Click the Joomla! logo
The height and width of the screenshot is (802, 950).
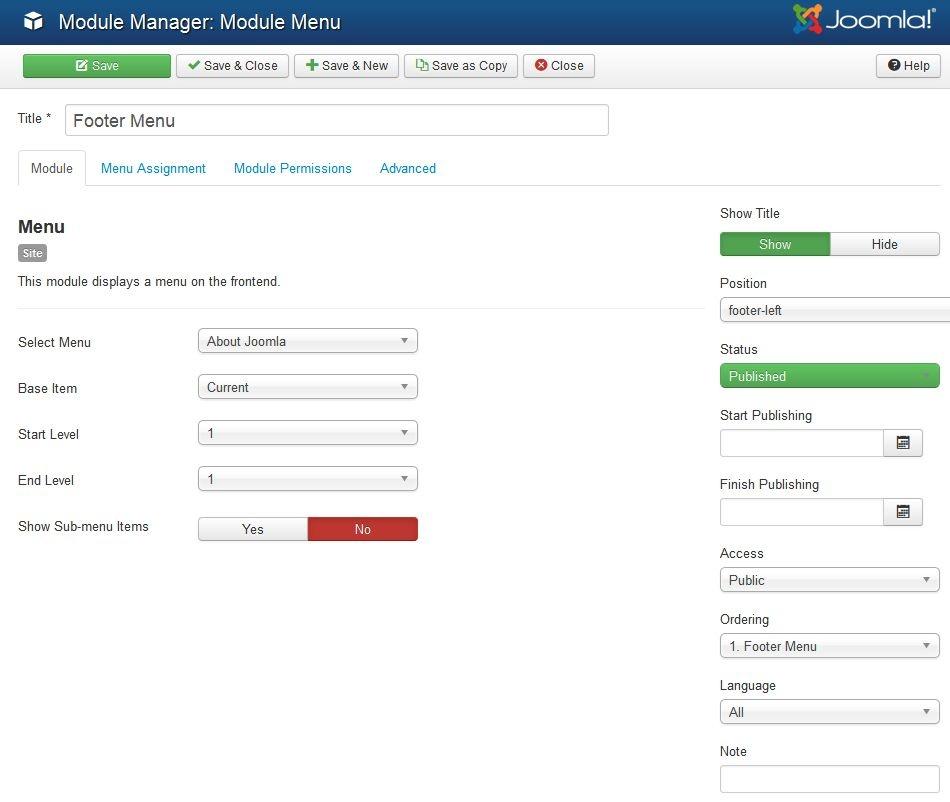coord(864,20)
